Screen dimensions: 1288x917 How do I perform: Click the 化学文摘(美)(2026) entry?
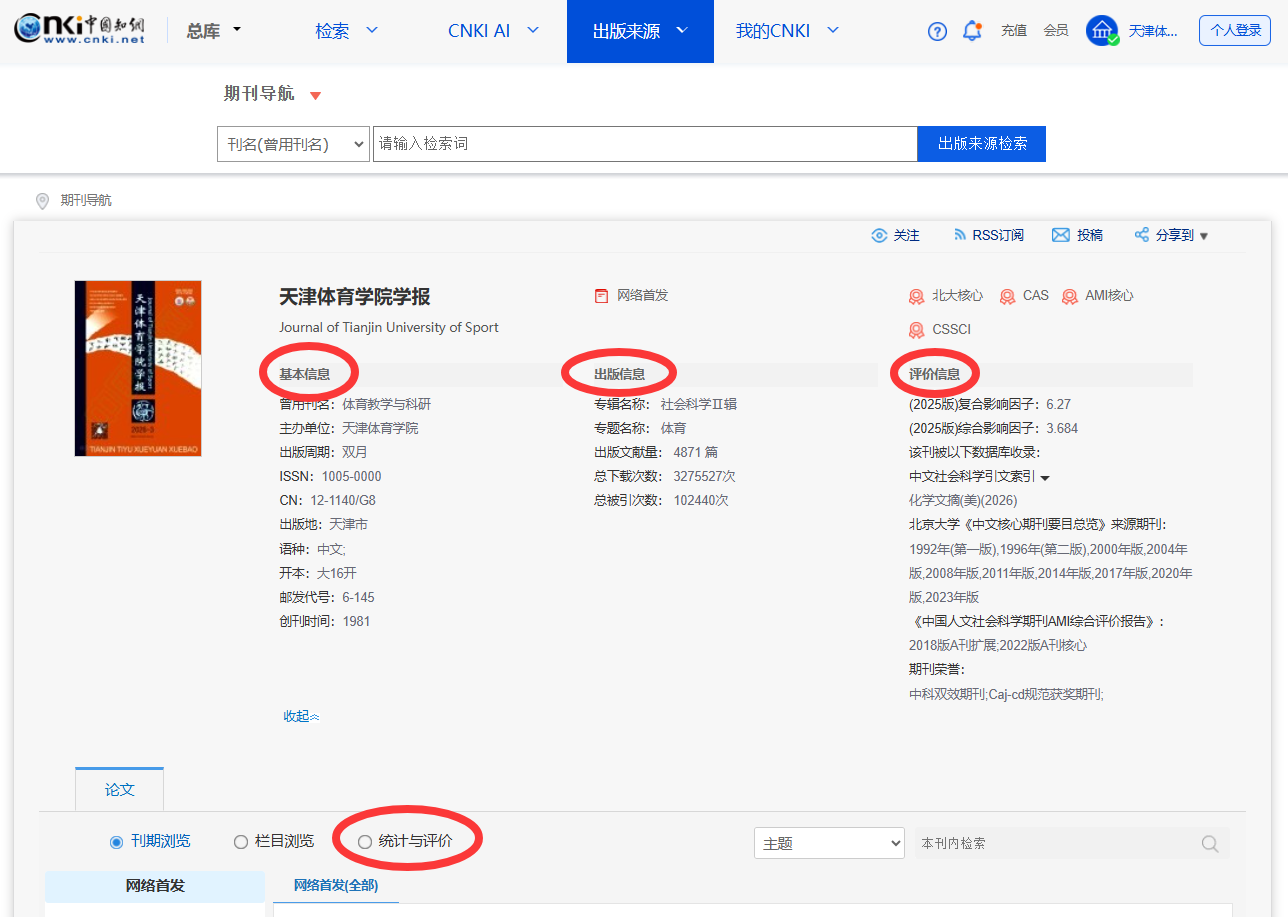point(963,501)
